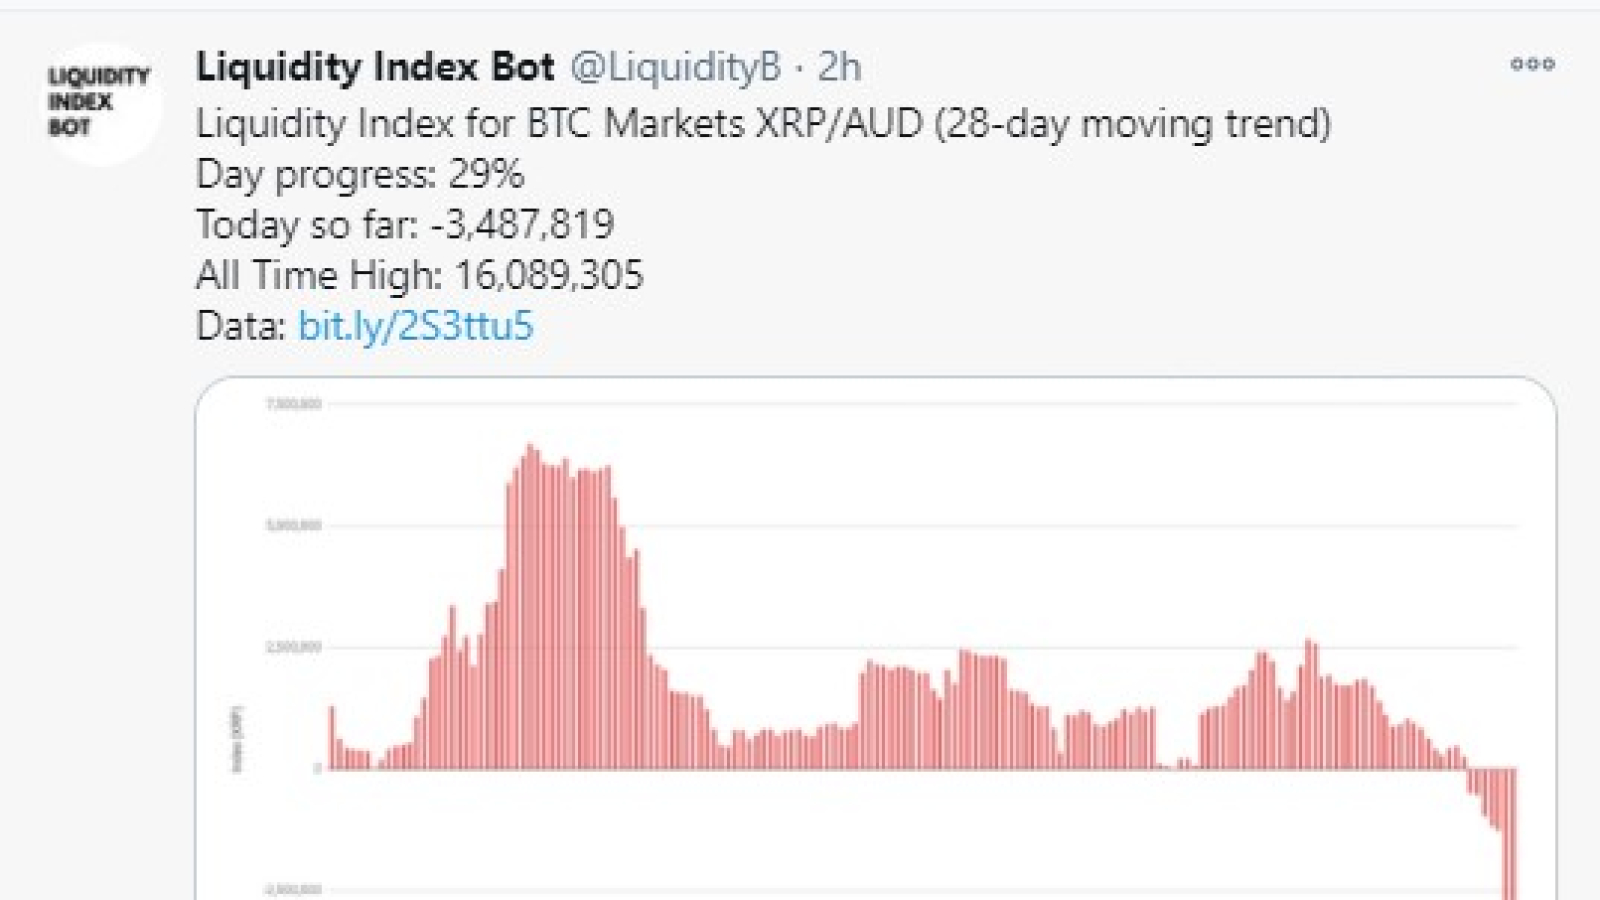
Task: Click the first bar at chart start
Action: tap(332, 737)
